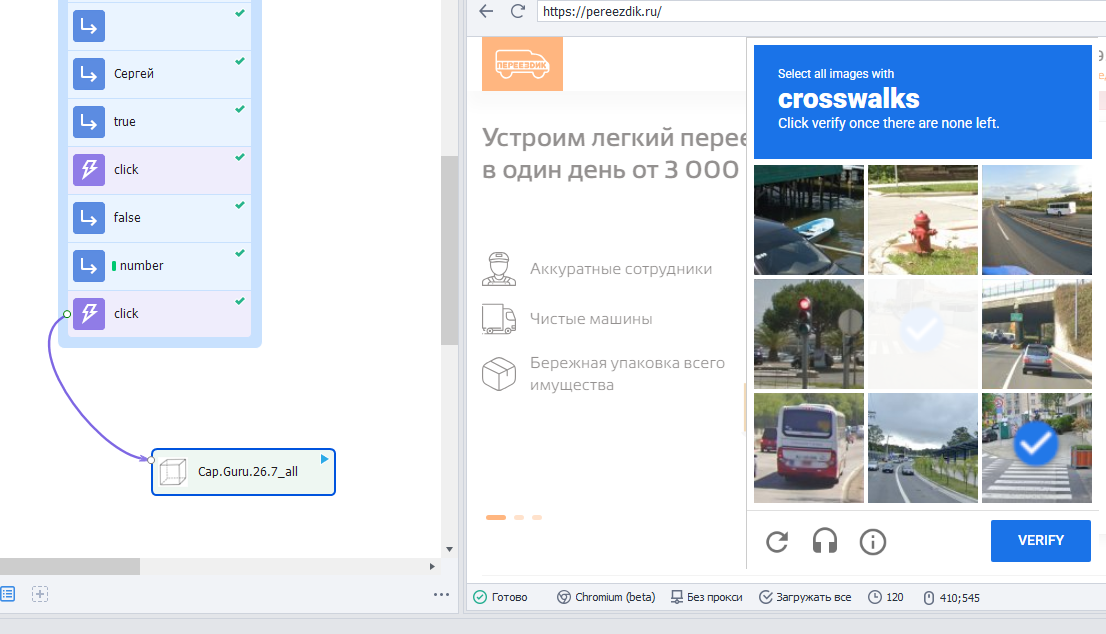This screenshot has width=1106, height=634.
Task: Select the number action label
Action: (x=142, y=265)
